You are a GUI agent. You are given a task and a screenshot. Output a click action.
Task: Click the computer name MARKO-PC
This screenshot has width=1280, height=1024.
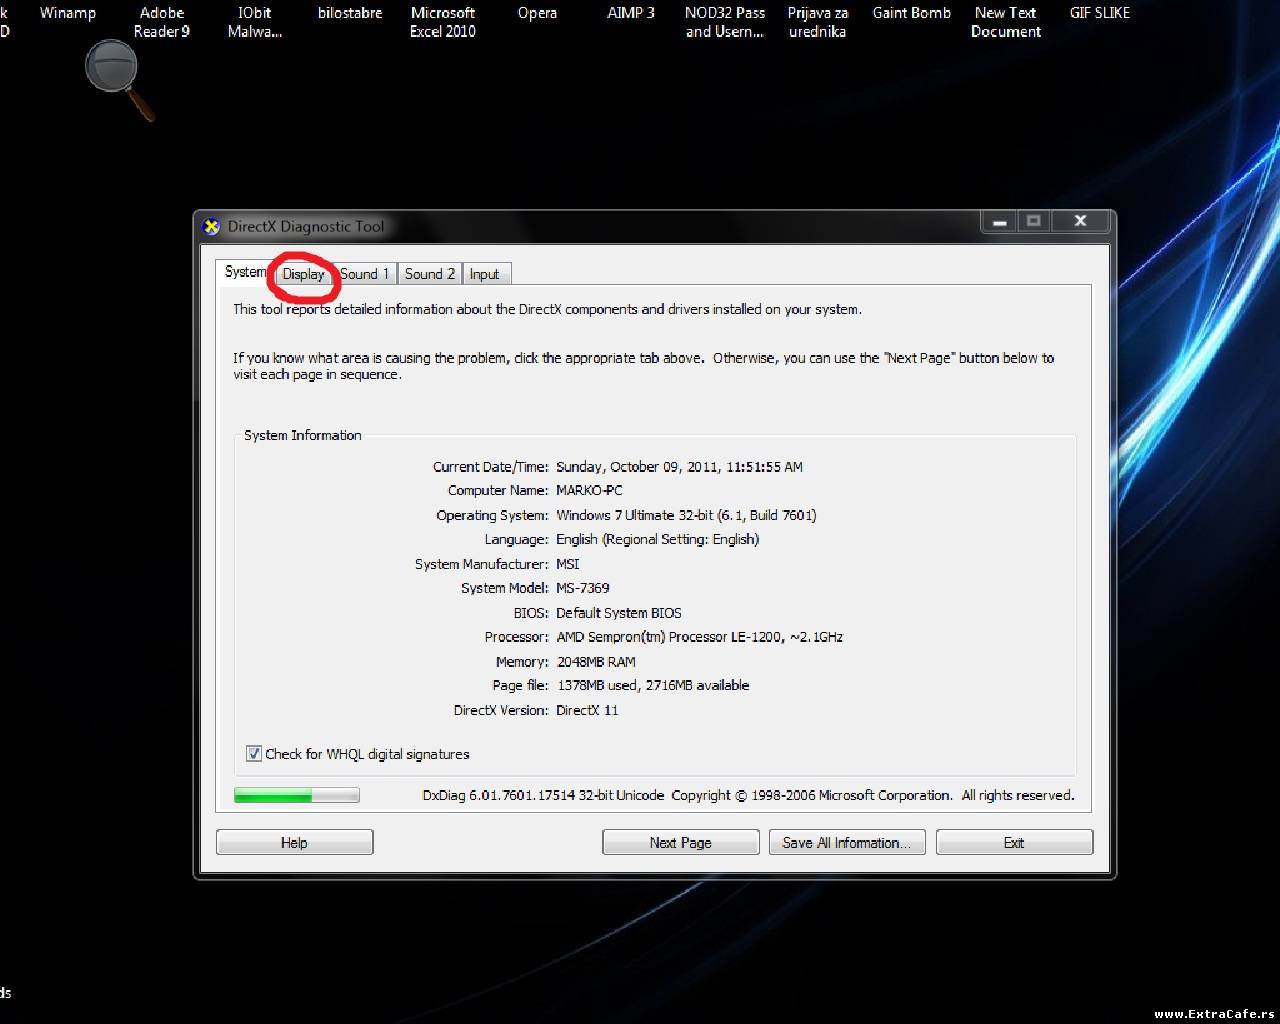pyautogui.click(x=589, y=490)
